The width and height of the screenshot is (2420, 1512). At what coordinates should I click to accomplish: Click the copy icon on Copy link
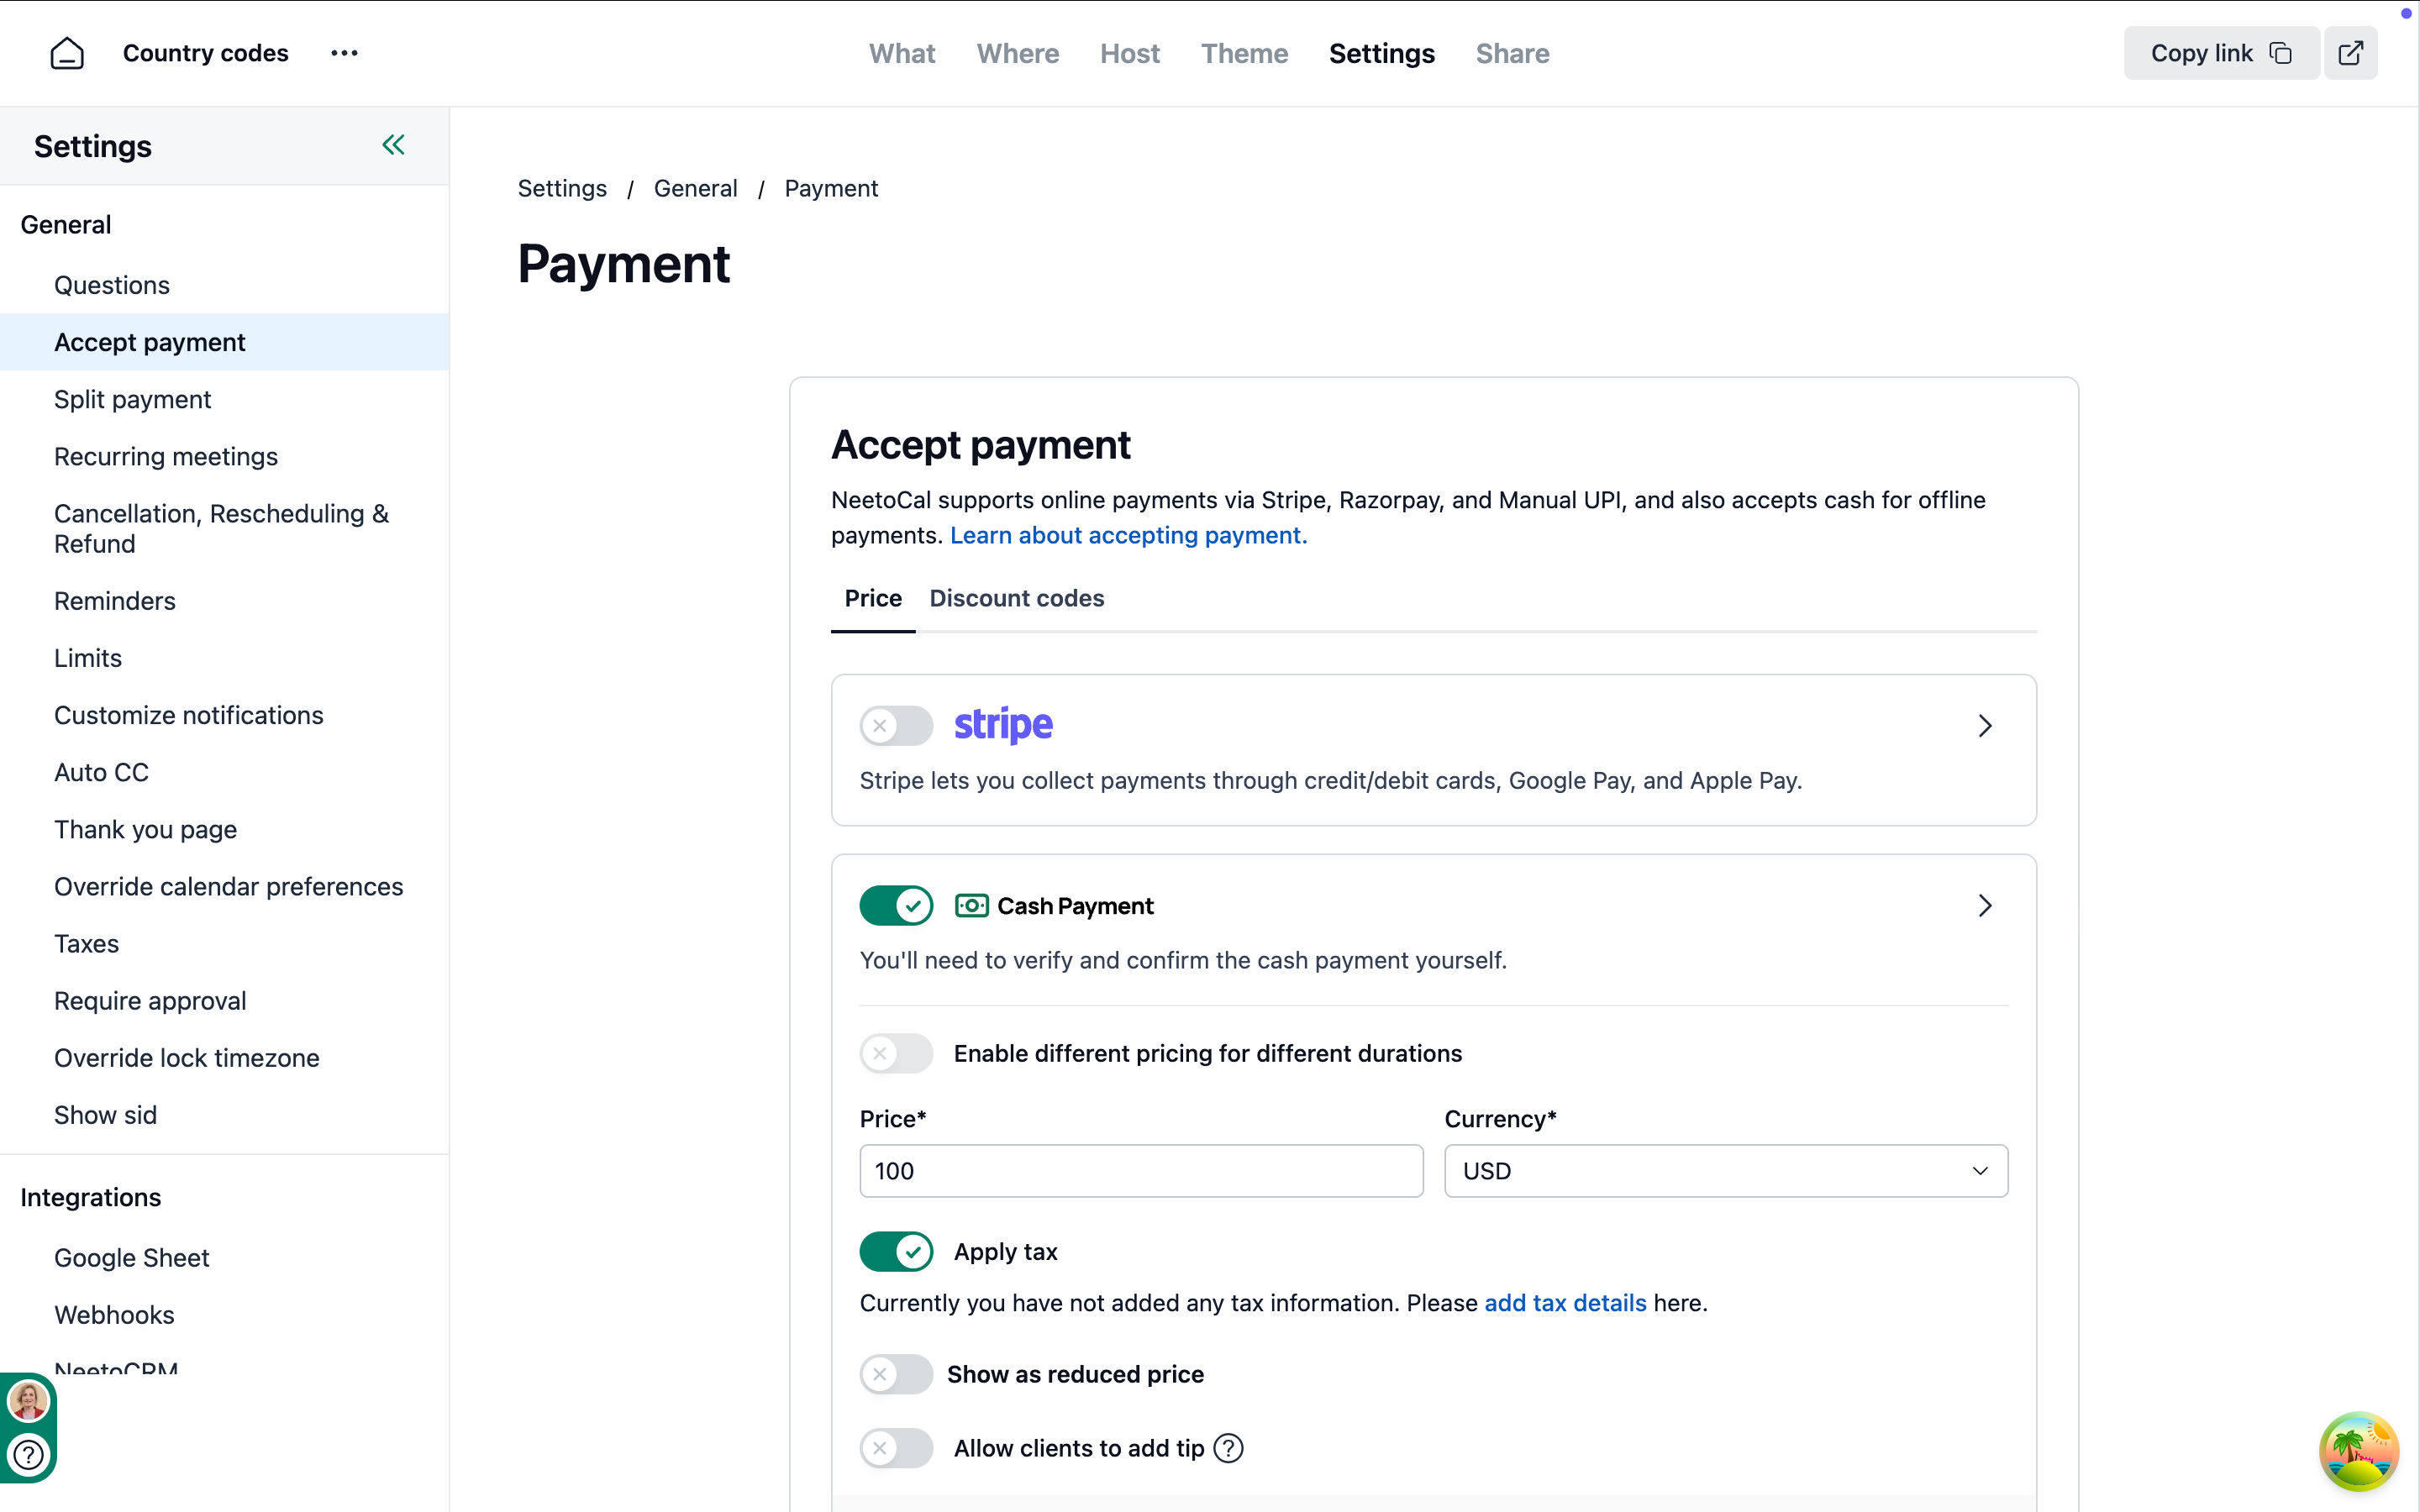point(2280,53)
